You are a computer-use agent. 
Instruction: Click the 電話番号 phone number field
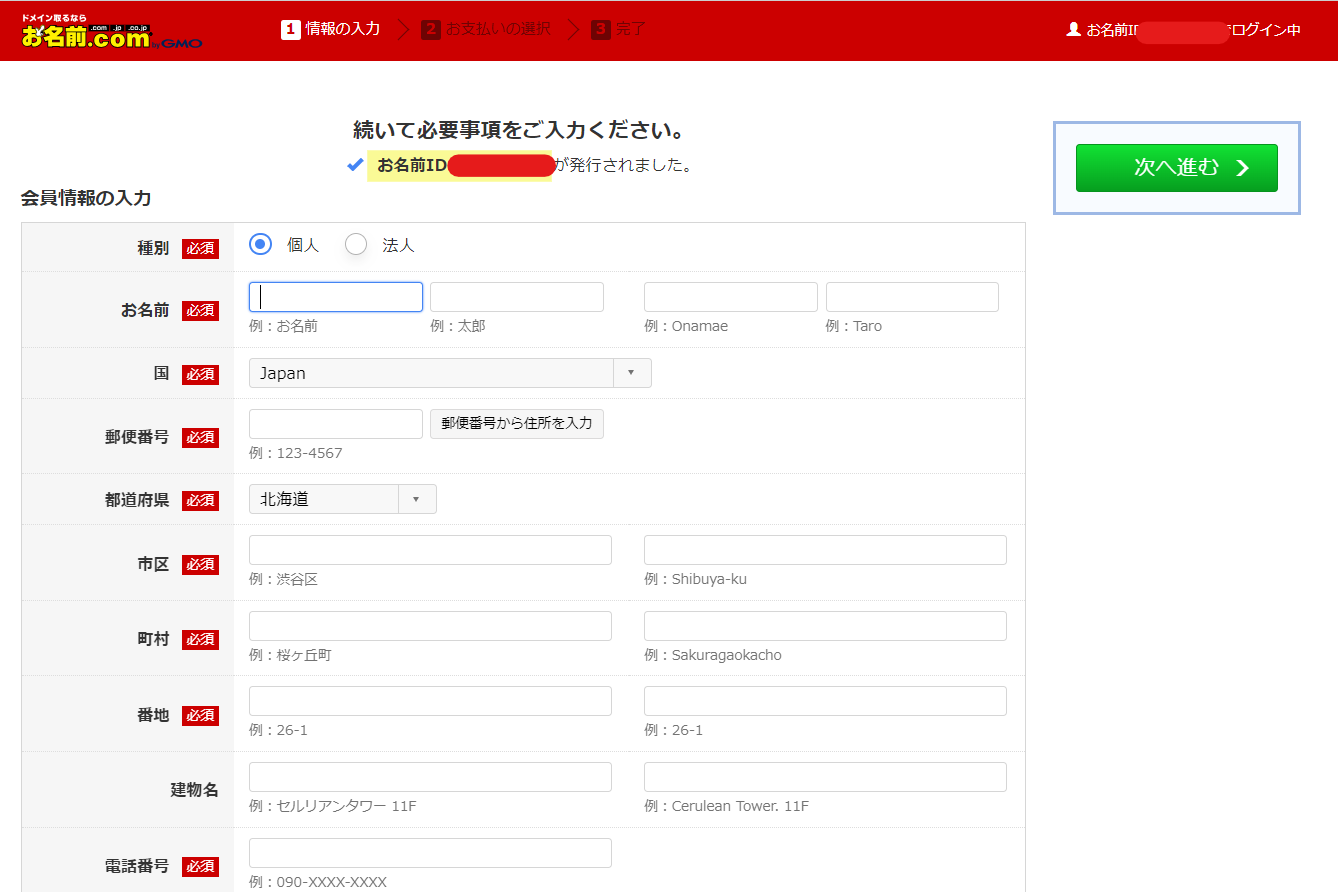430,852
